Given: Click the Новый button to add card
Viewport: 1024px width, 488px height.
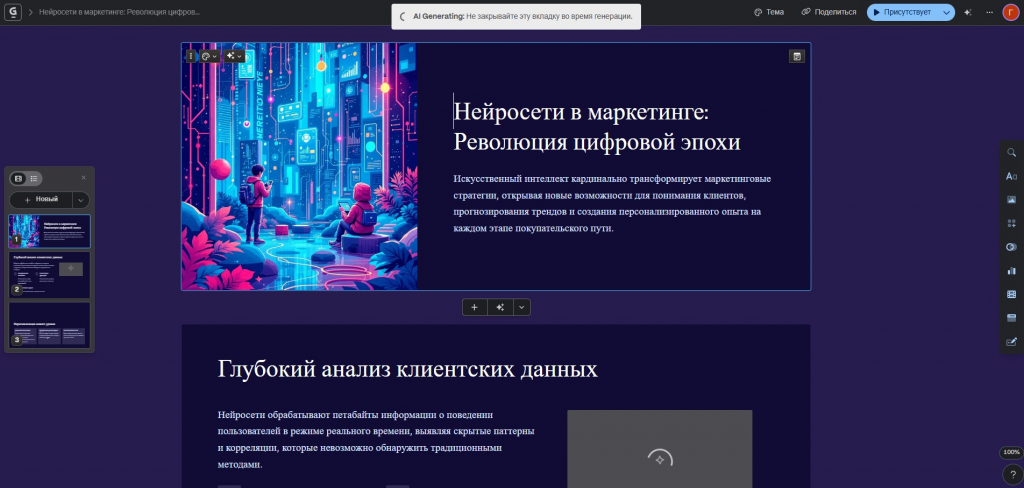Looking at the screenshot, I should [41, 199].
